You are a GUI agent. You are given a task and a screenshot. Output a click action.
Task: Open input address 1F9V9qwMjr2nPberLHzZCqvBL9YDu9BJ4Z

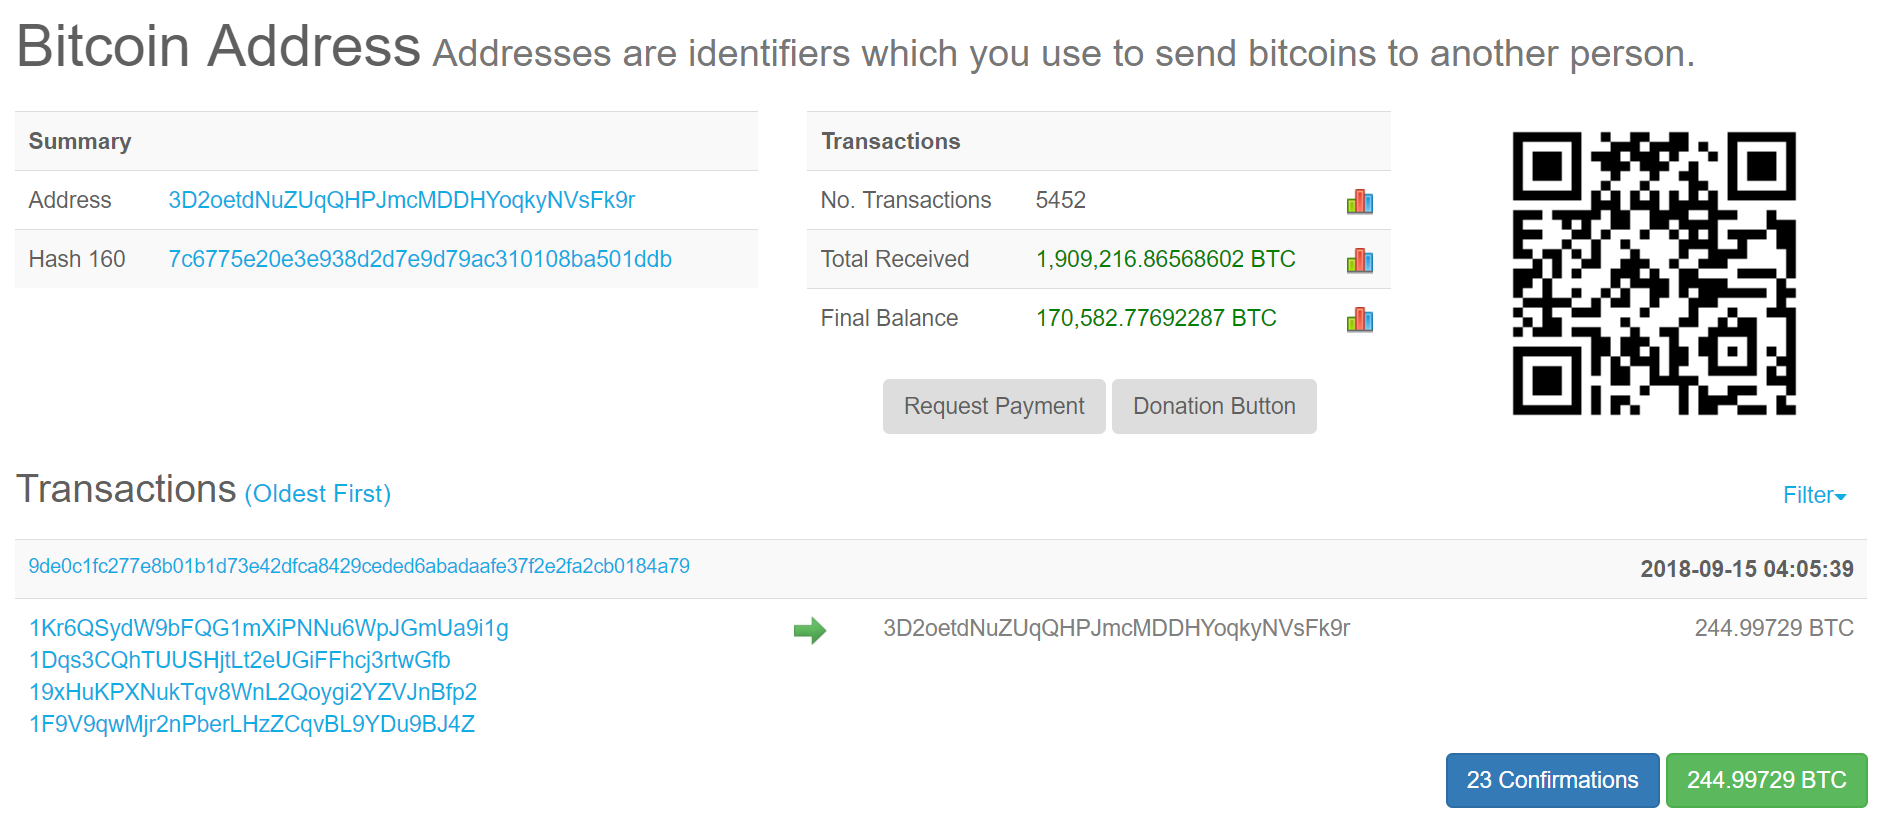(x=252, y=724)
